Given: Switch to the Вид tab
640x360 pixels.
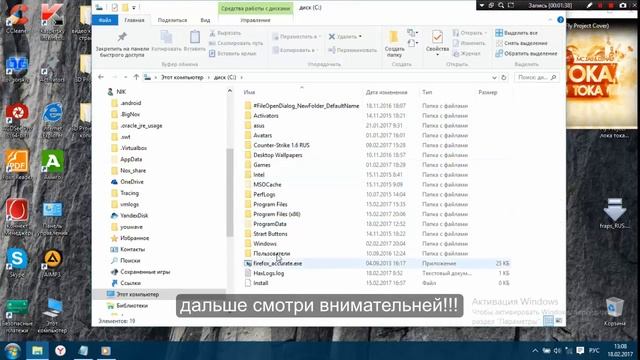Looking at the screenshot, I should coord(205,20).
